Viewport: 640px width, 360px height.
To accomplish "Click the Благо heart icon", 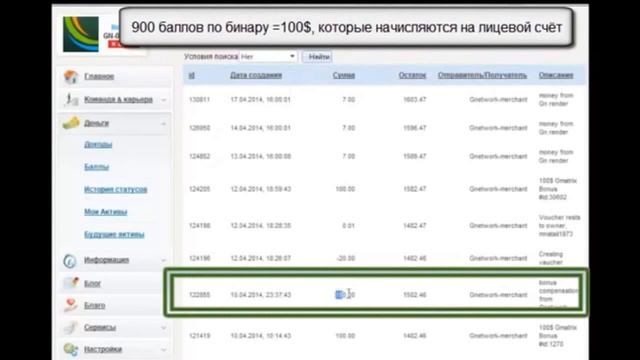I will (71, 305).
